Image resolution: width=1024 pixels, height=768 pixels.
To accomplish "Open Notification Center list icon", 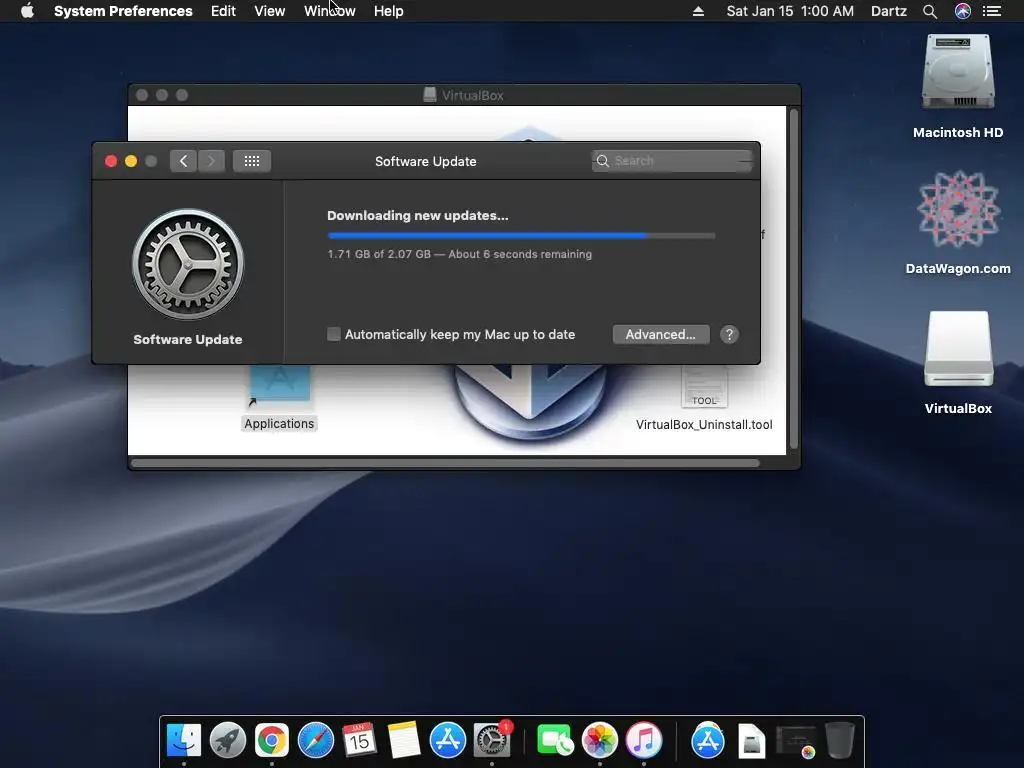I will click(x=992, y=11).
